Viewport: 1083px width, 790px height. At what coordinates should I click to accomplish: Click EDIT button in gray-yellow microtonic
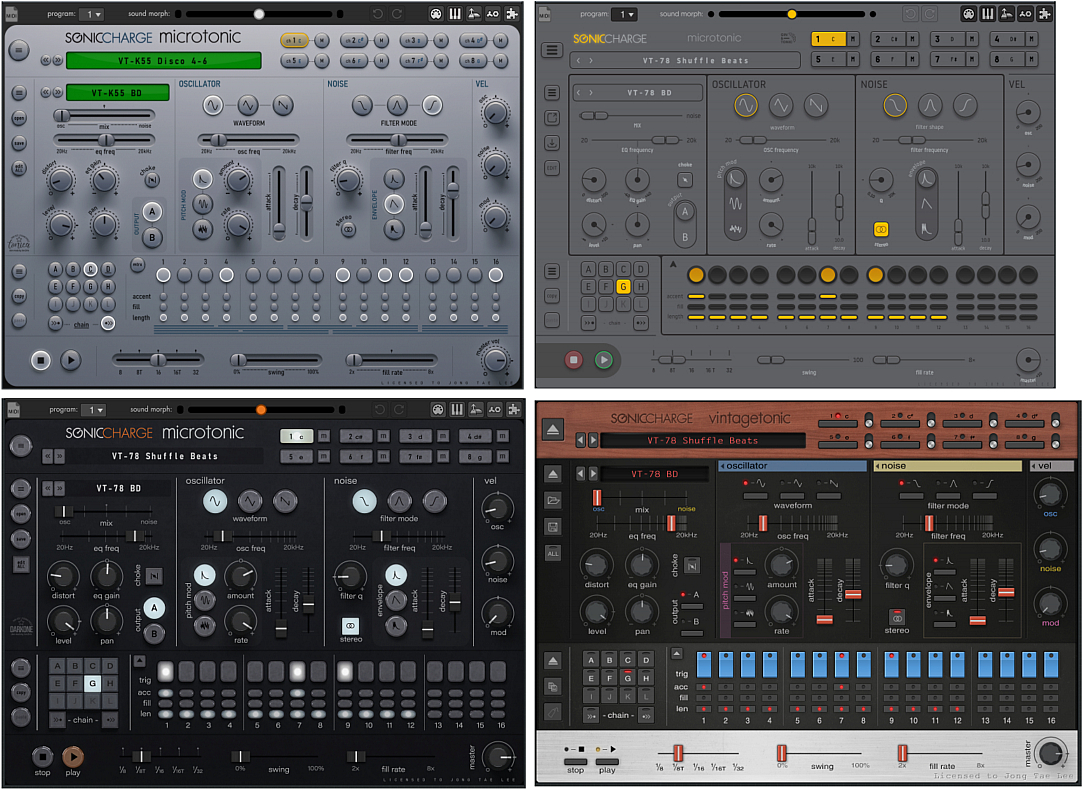tap(552, 167)
